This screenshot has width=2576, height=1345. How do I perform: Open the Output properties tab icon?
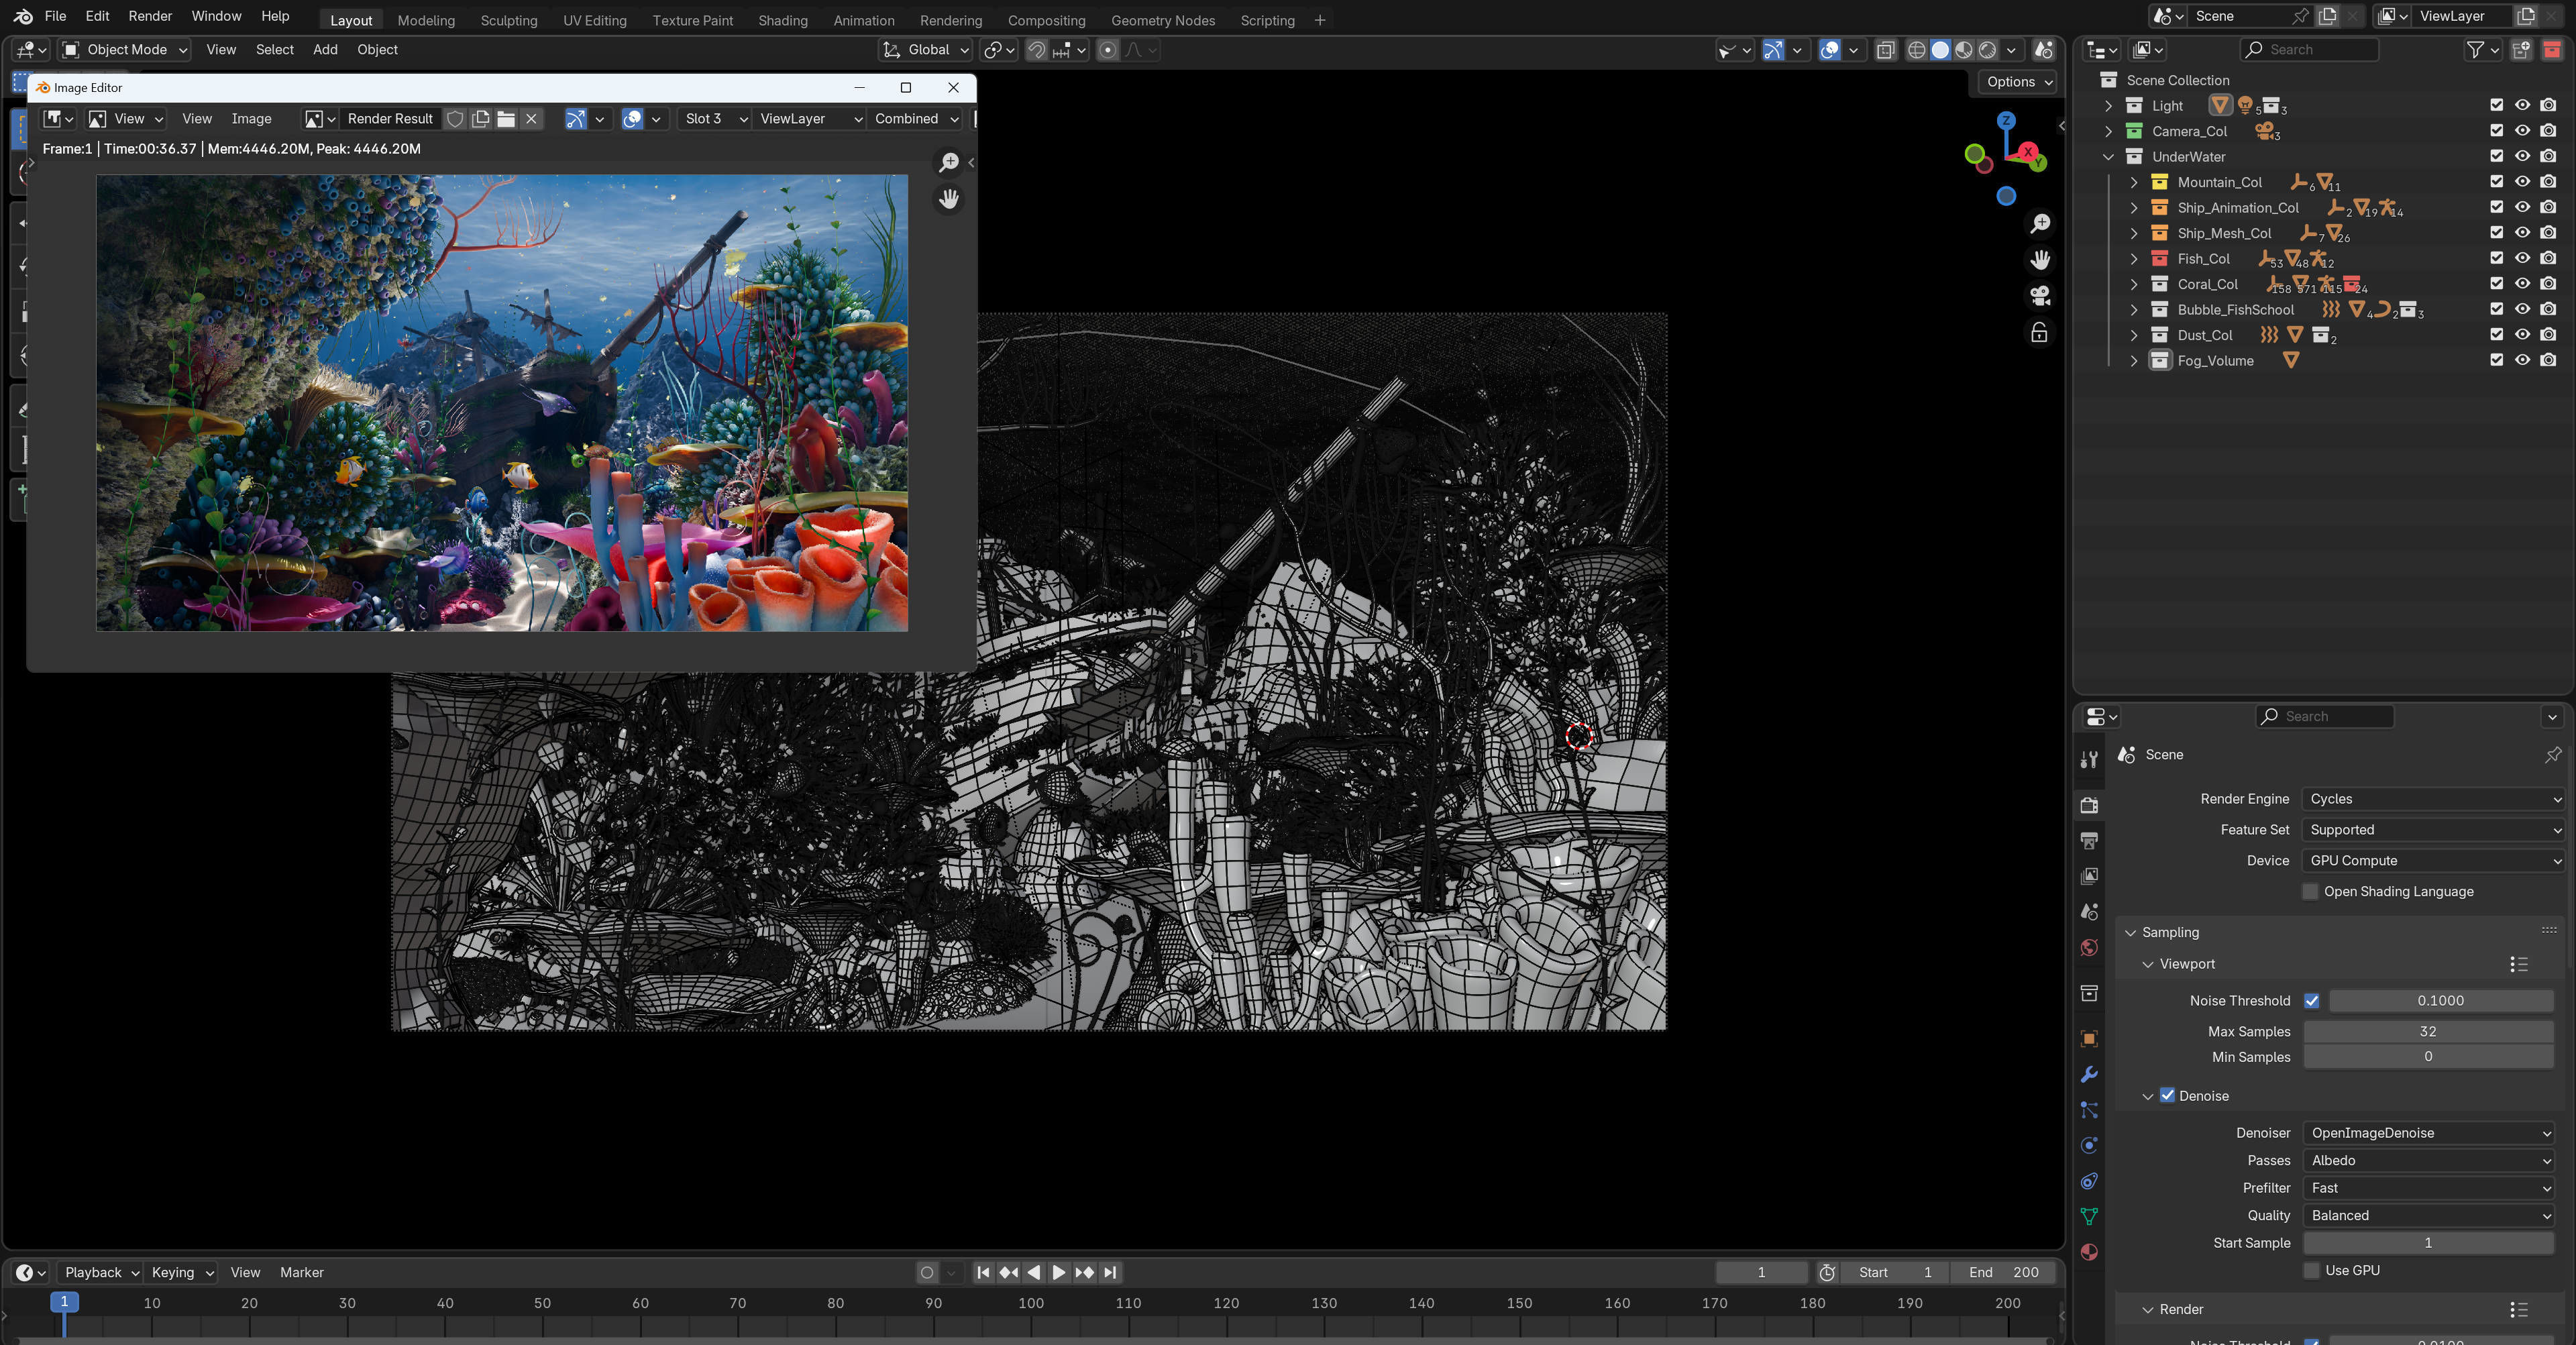click(x=2089, y=840)
